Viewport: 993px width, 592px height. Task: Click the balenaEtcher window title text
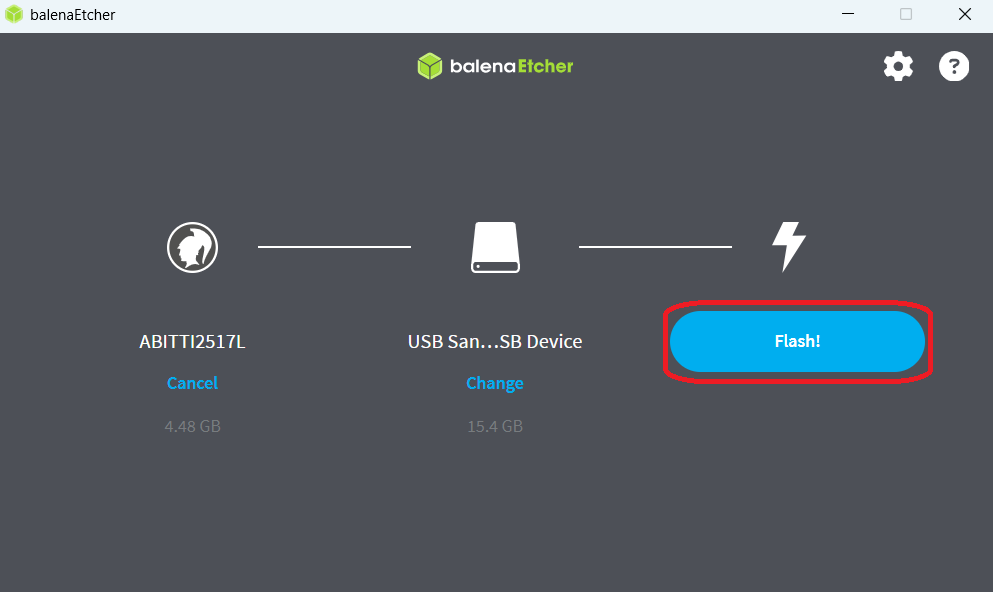pos(73,14)
